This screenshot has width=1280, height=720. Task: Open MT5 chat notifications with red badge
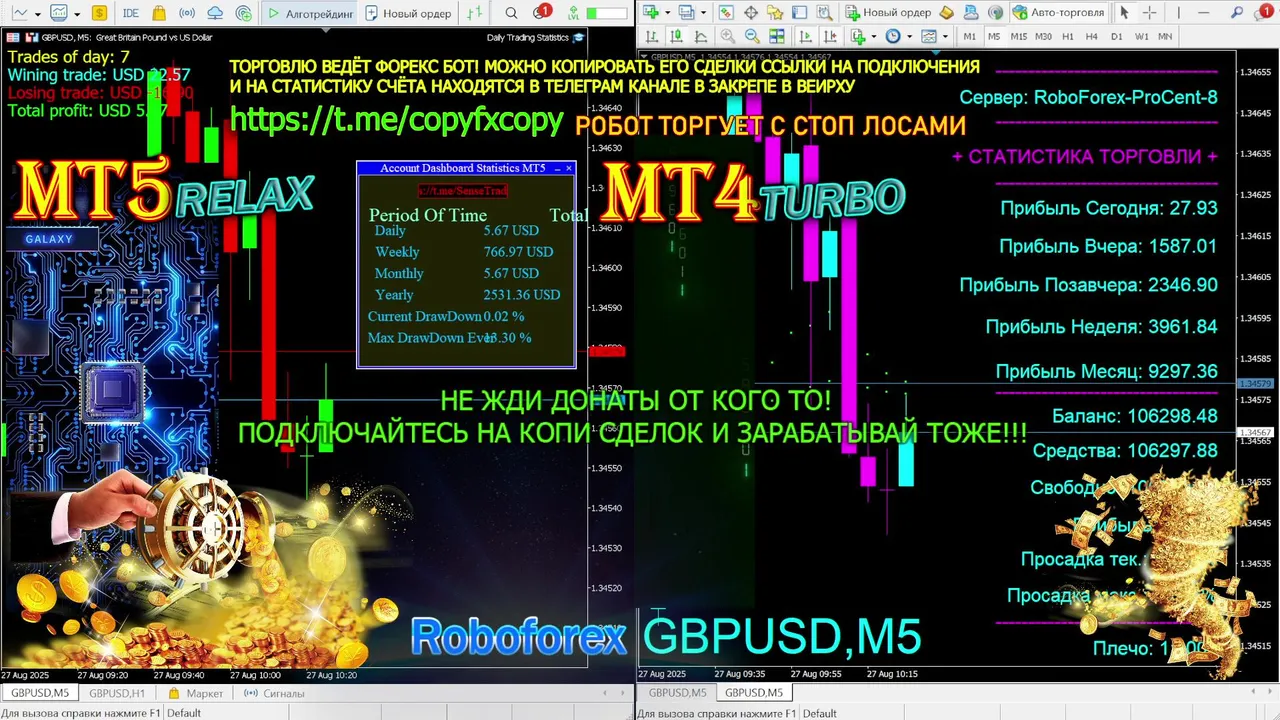coord(541,13)
